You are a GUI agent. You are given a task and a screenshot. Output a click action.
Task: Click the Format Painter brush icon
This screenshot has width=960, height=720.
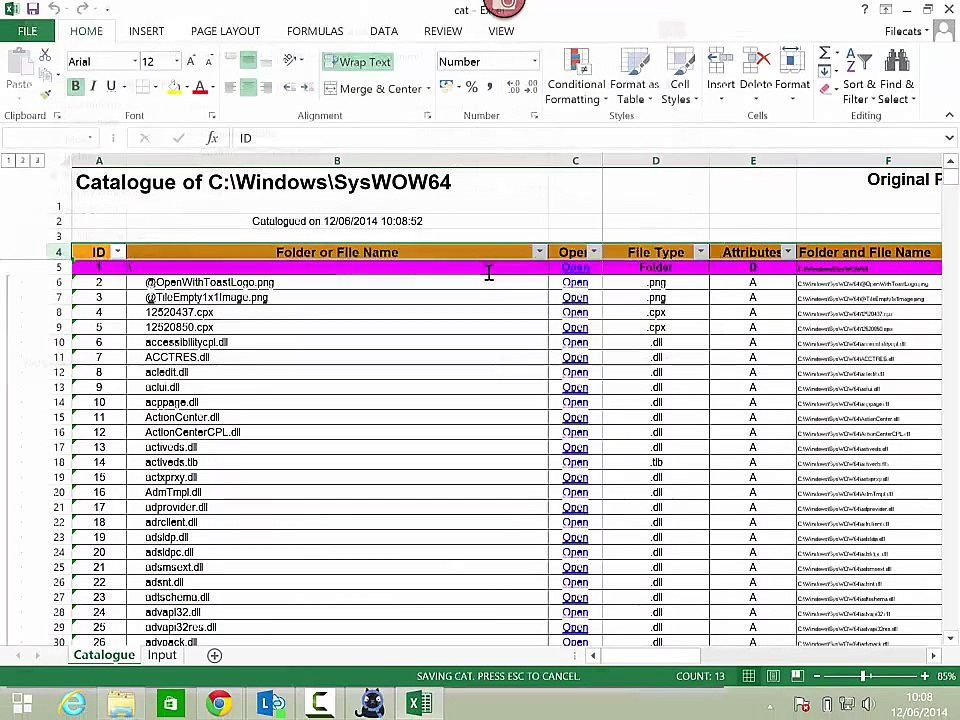45,94
